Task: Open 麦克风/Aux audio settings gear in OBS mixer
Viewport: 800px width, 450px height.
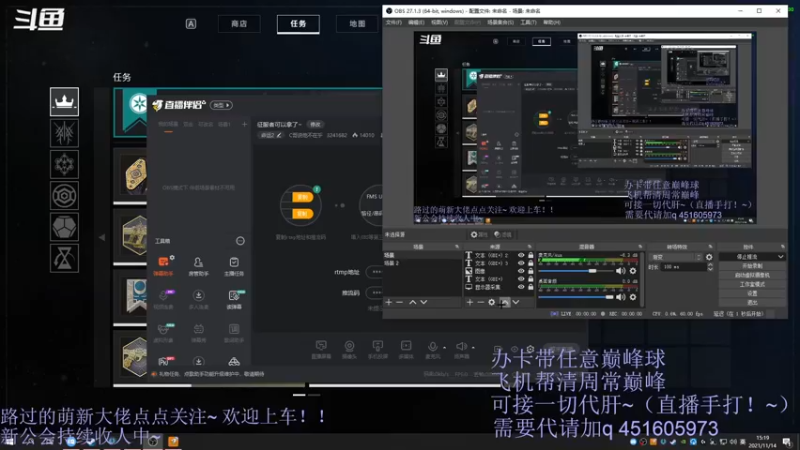Action: (x=633, y=271)
